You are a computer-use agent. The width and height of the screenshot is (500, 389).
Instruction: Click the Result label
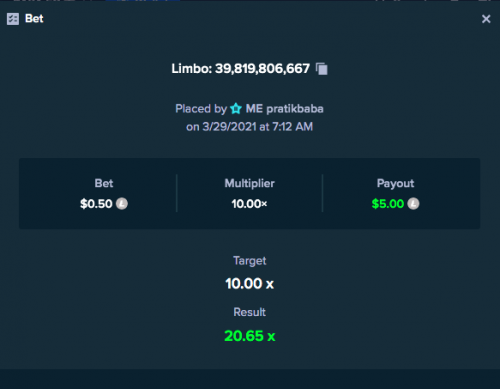tap(250, 312)
